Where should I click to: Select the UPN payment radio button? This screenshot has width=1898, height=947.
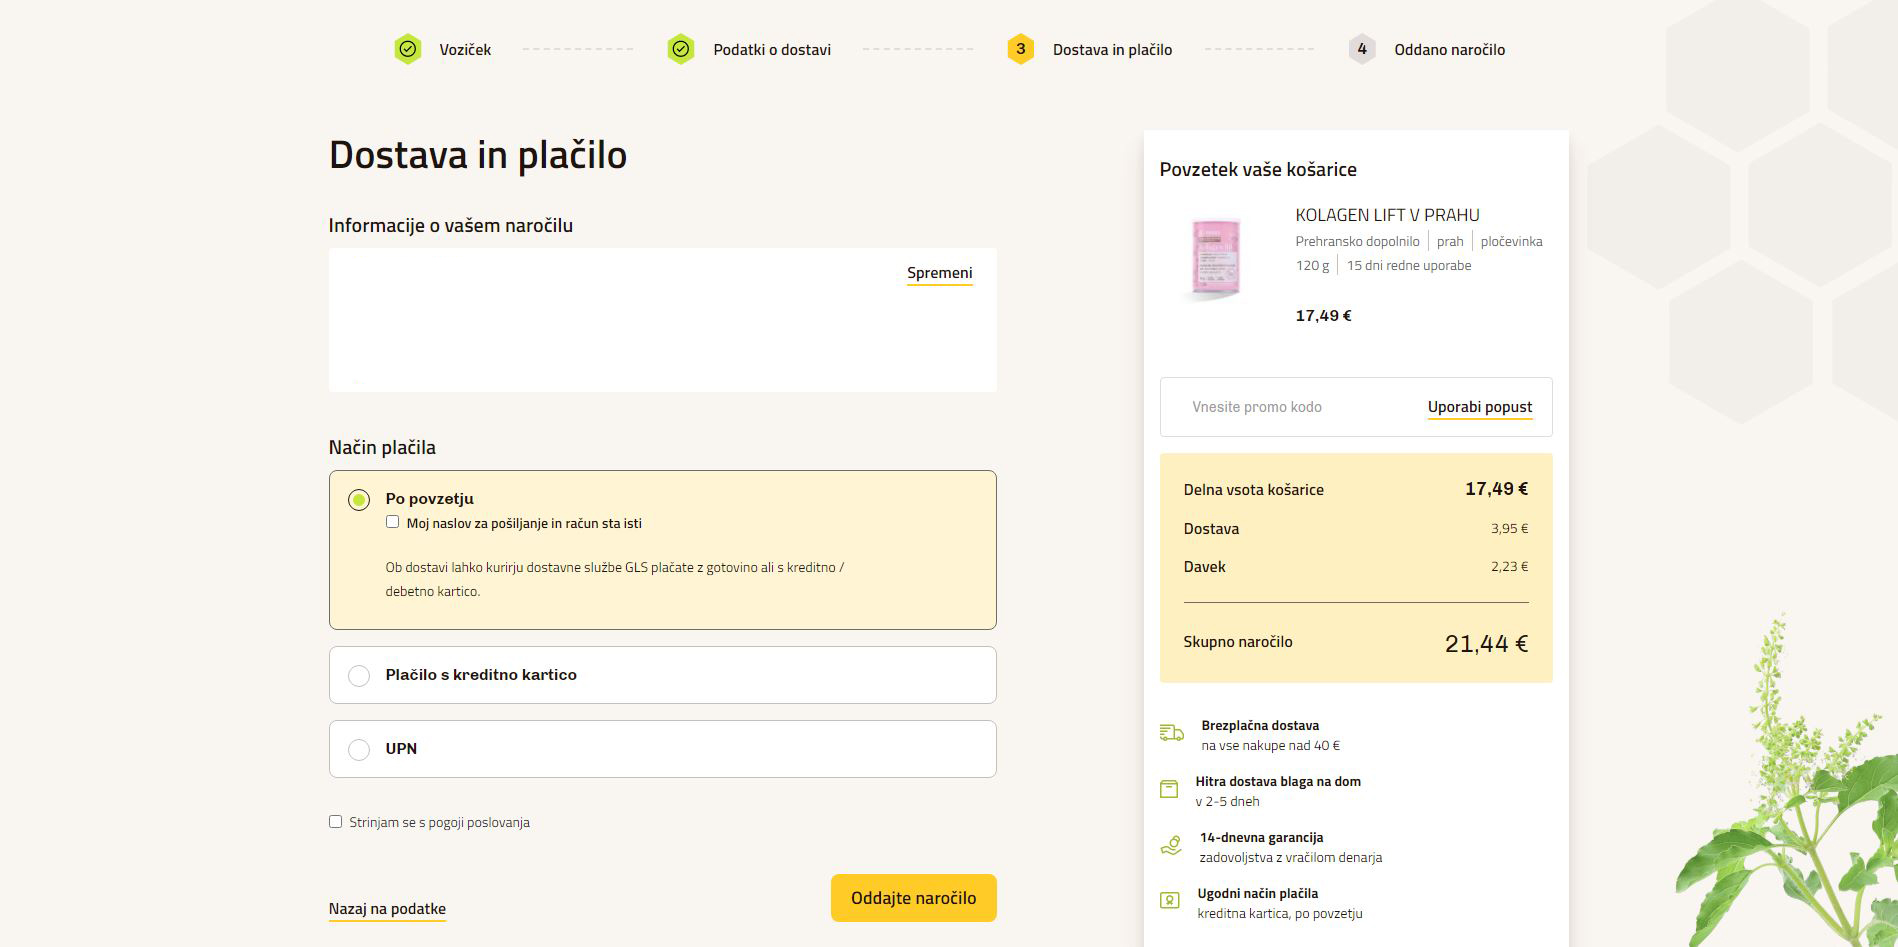[359, 750]
